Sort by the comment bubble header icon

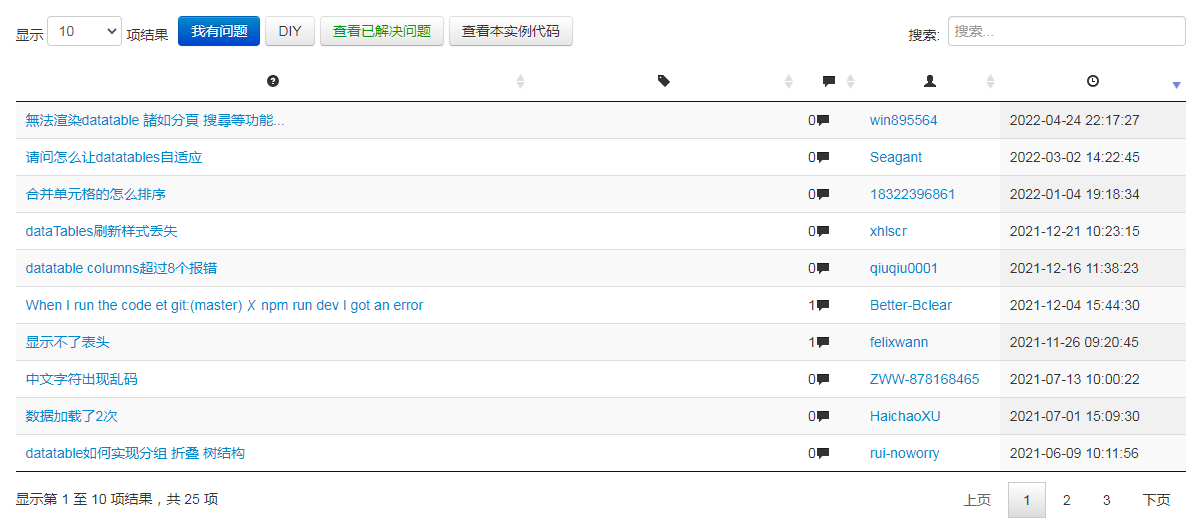(829, 81)
